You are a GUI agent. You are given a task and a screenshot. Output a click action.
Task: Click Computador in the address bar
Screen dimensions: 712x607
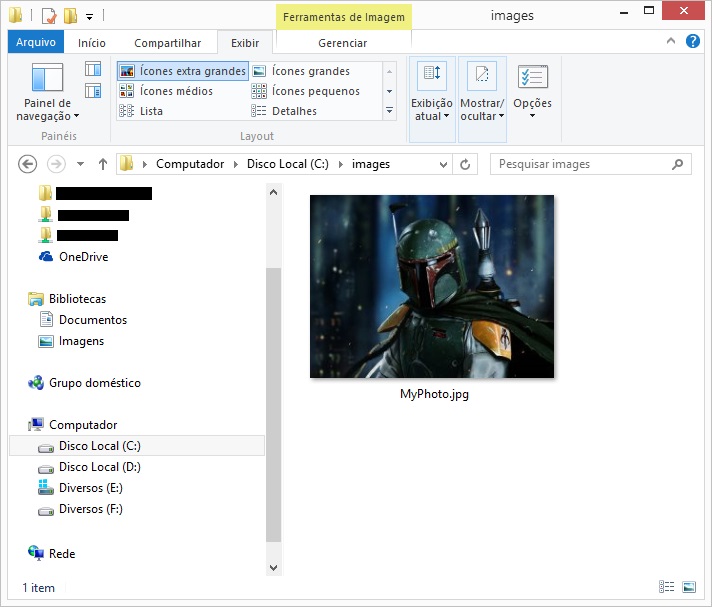[x=190, y=164]
